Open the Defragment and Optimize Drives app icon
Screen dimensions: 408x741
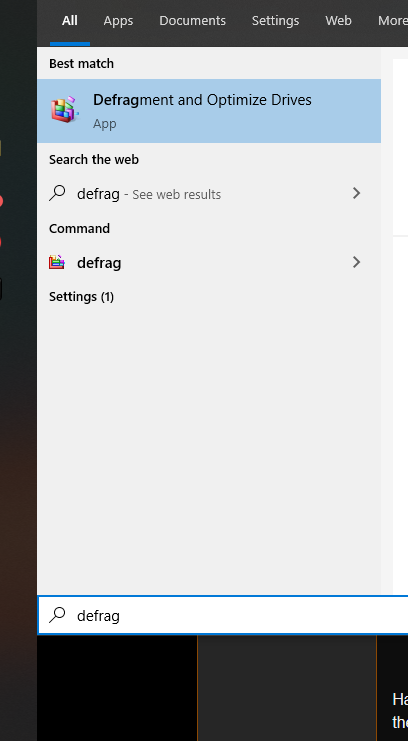(65, 110)
